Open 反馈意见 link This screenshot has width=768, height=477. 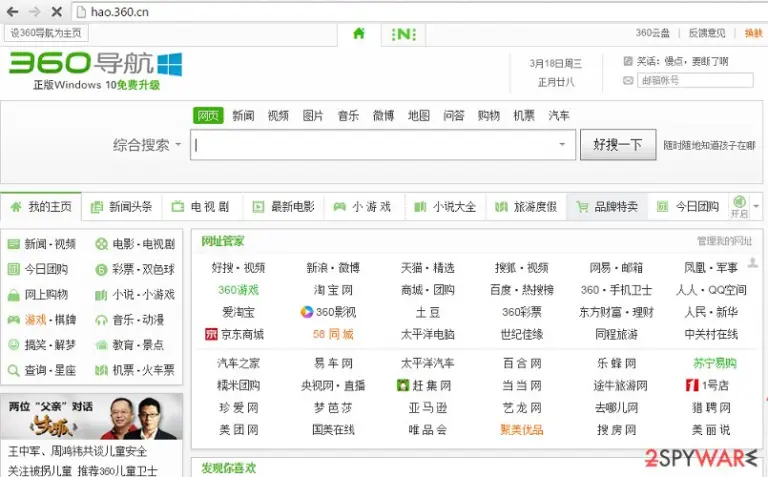click(x=707, y=33)
